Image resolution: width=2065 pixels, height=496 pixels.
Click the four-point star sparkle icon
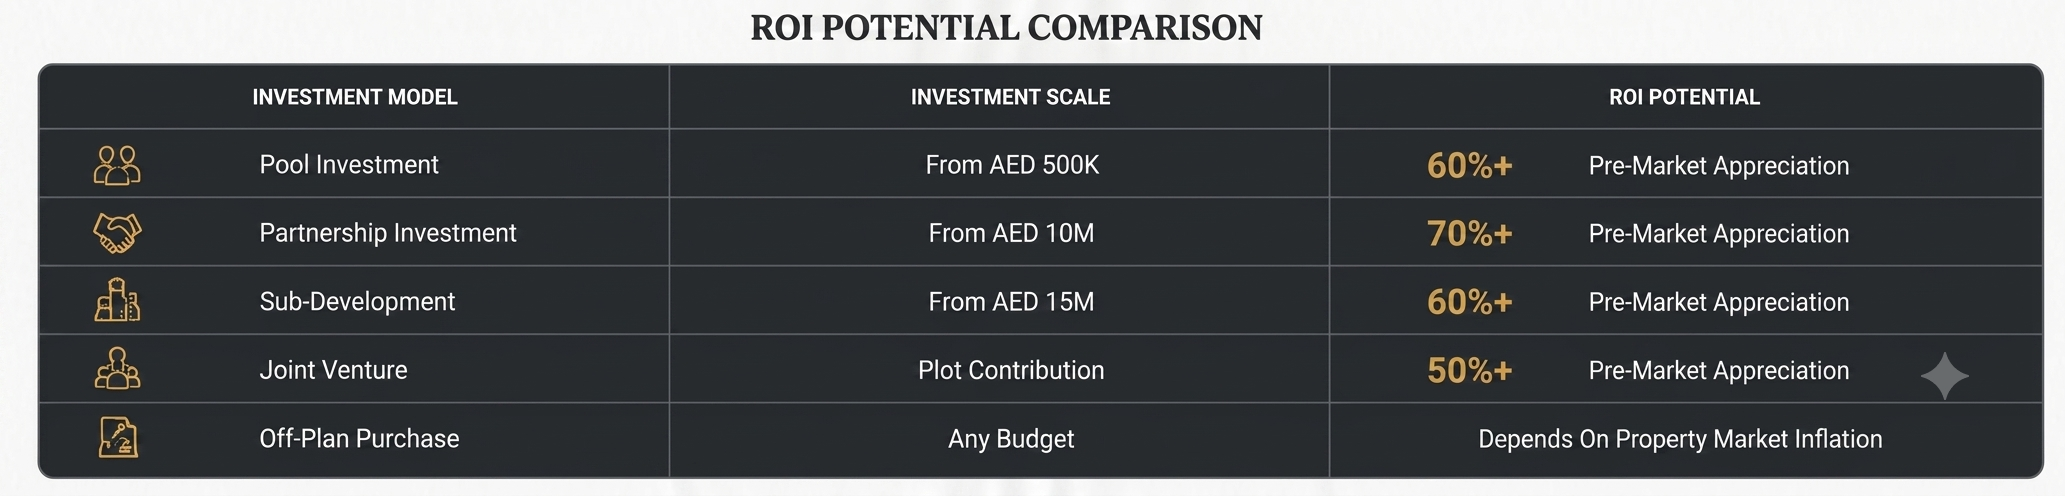(x=1944, y=376)
